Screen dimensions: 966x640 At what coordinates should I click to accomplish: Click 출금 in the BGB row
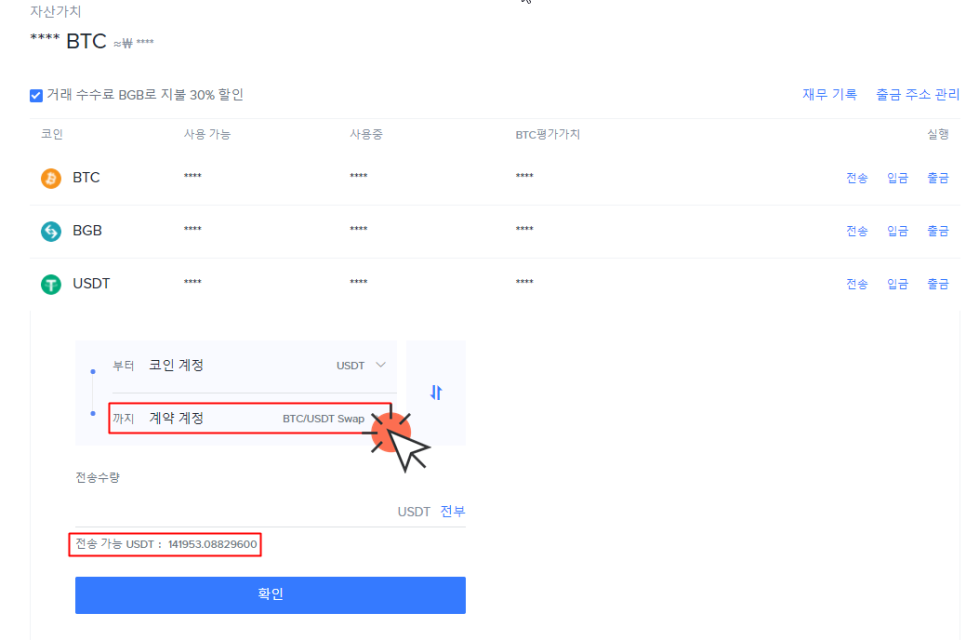[x=938, y=231]
